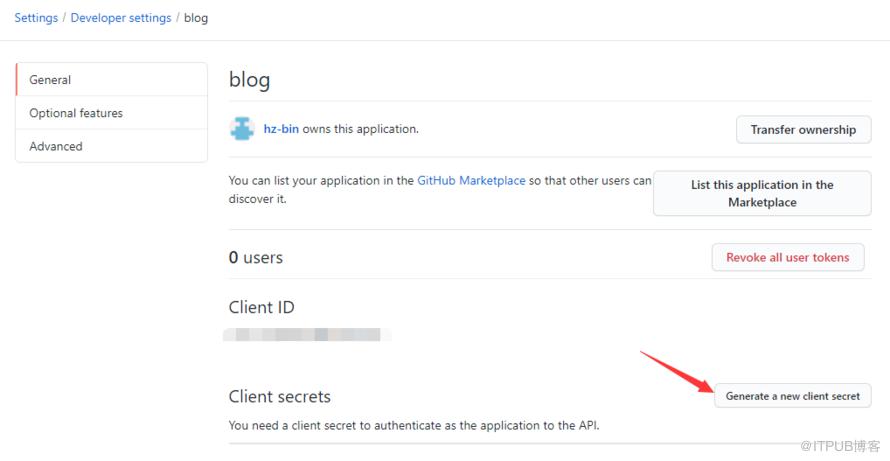The height and width of the screenshot is (461, 890).
Task: Click the client secret description text
Action: (x=414, y=425)
